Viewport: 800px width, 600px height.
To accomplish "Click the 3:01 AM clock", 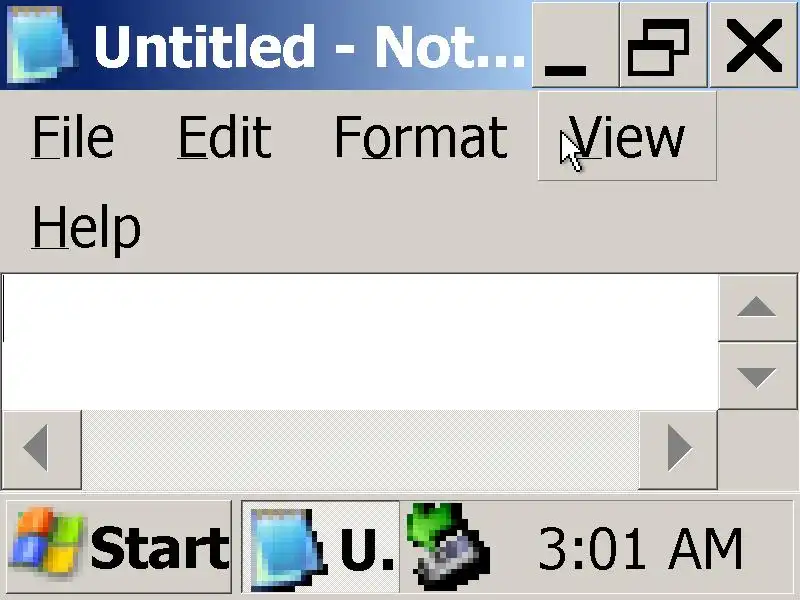I will point(640,549).
